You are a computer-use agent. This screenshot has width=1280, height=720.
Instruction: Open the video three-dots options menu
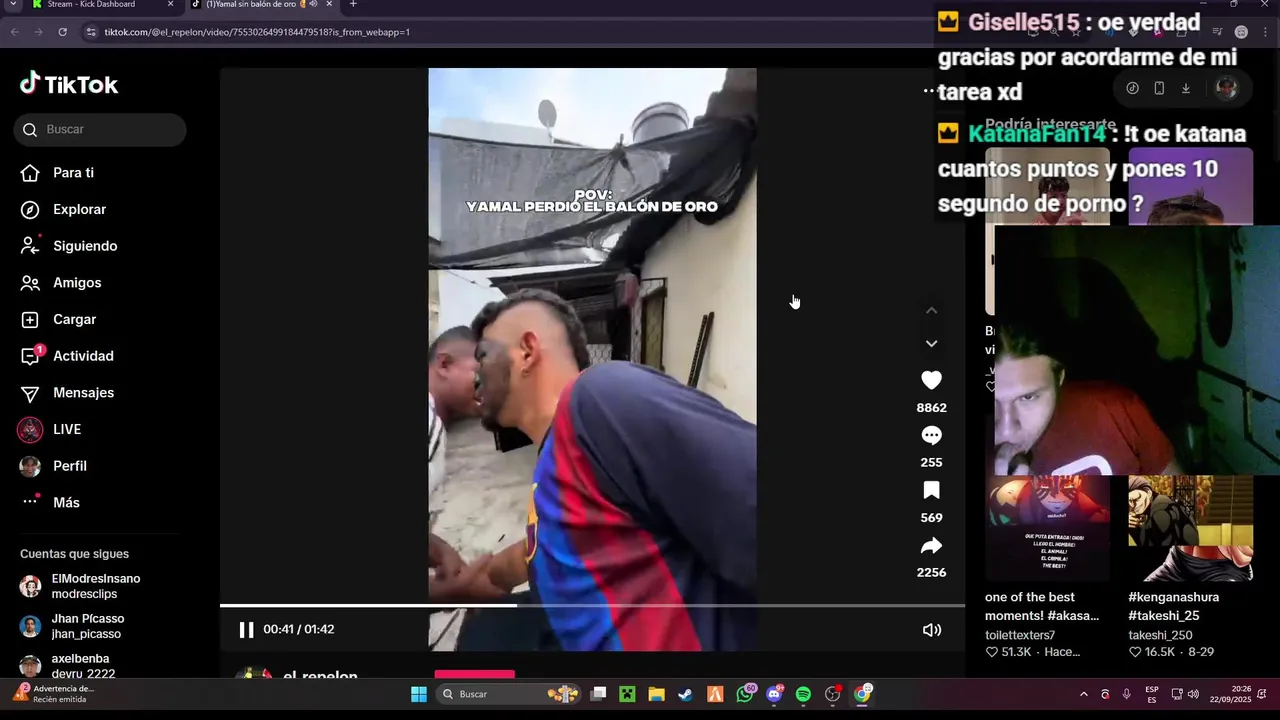929,90
